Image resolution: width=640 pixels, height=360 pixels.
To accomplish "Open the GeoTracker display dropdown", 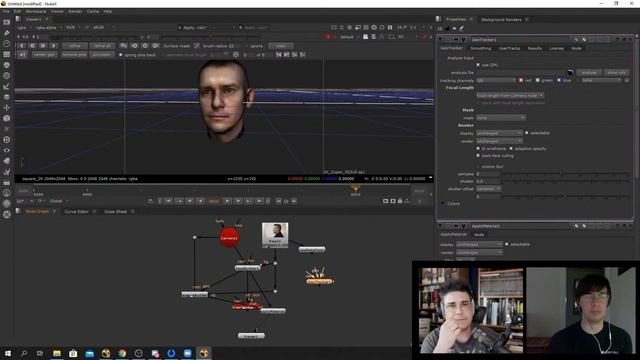I will click(499, 133).
